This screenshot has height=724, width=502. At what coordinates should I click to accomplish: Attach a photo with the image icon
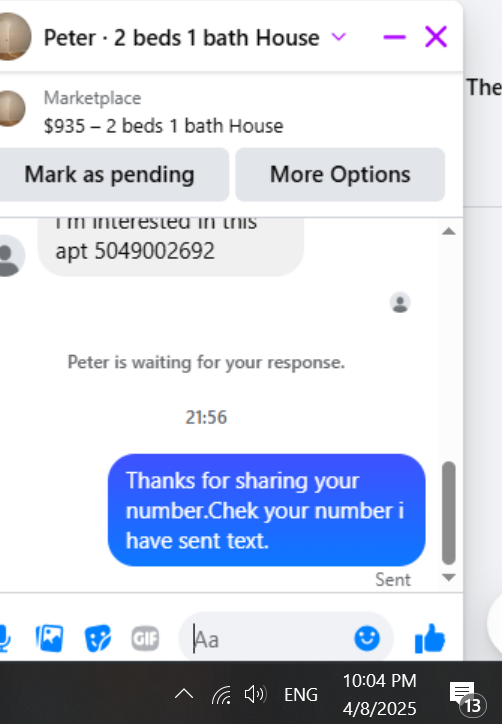pos(49,639)
